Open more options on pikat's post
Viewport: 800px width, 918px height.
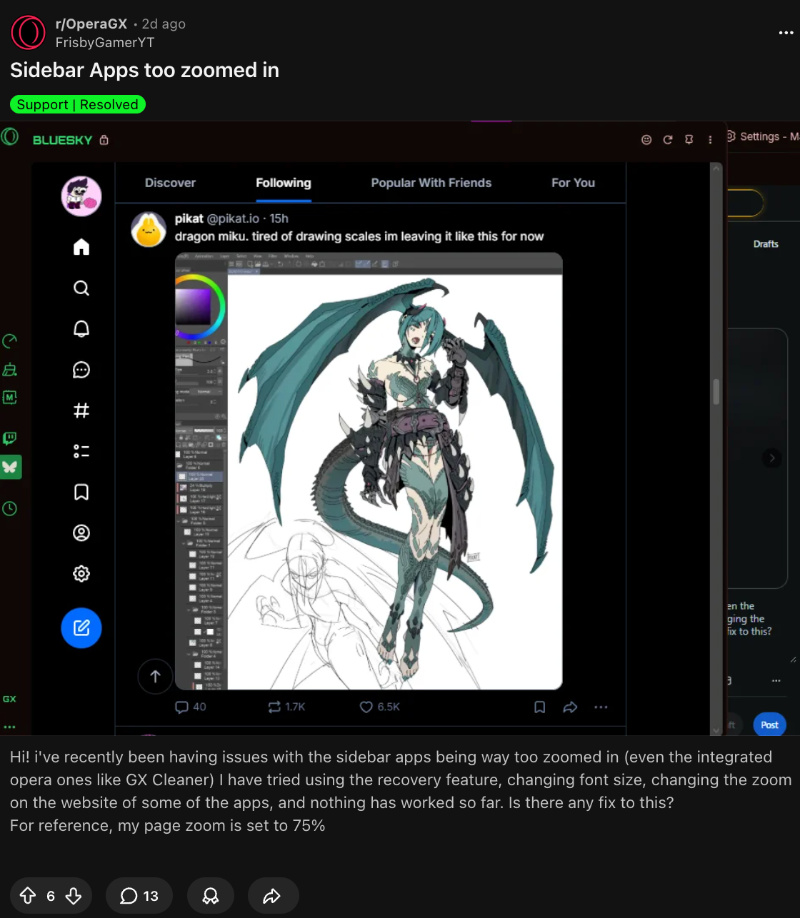tap(601, 707)
